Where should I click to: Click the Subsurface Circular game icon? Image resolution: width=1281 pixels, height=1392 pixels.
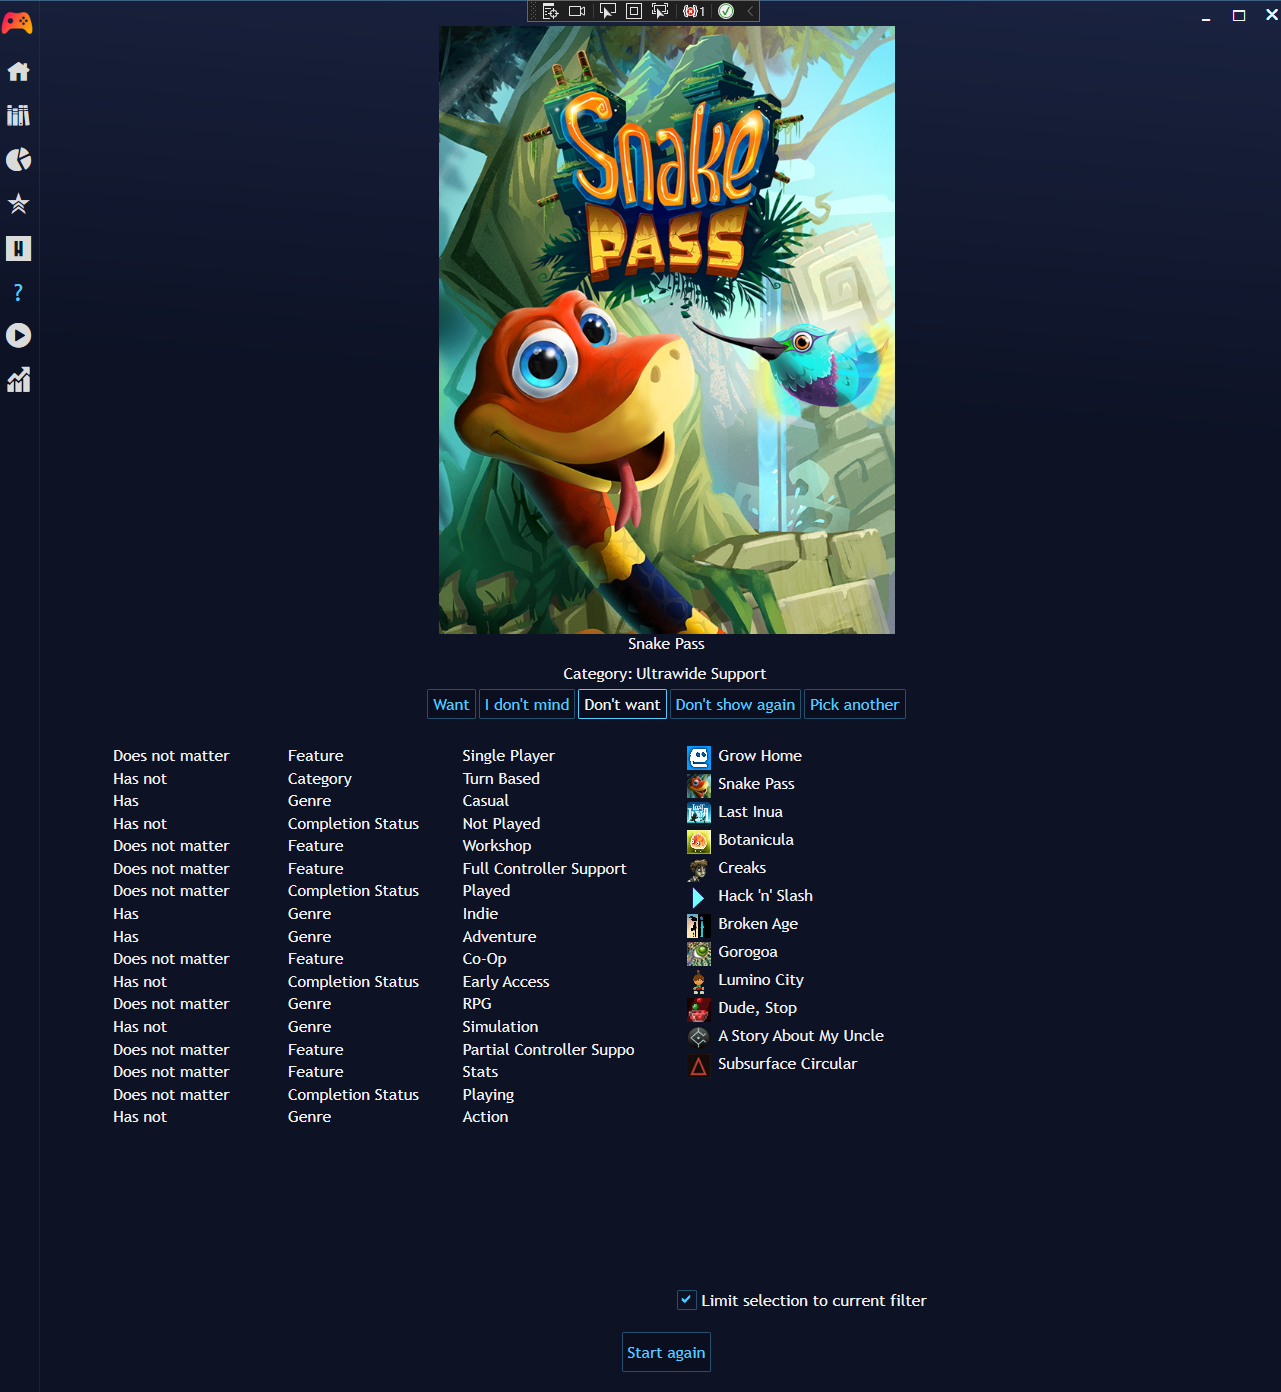699,1065
